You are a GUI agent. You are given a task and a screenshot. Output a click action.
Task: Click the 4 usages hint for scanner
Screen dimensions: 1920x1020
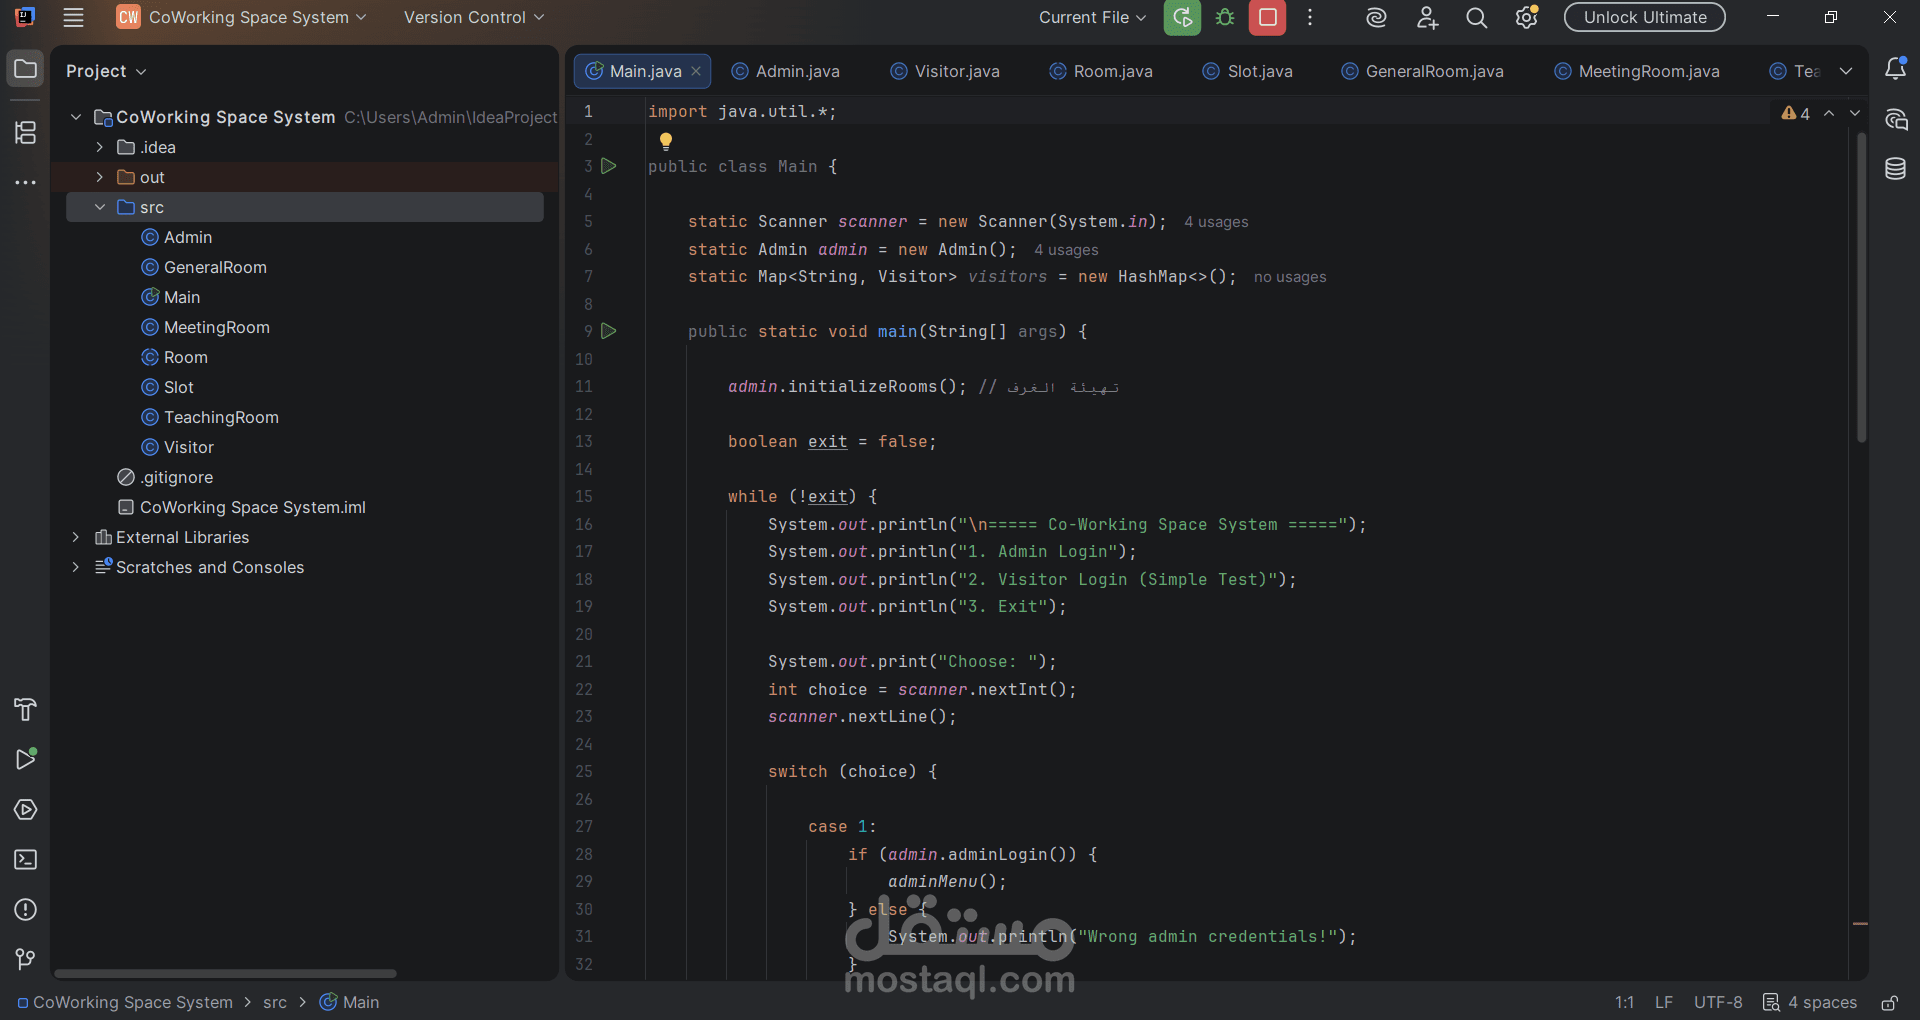(x=1216, y=222)
